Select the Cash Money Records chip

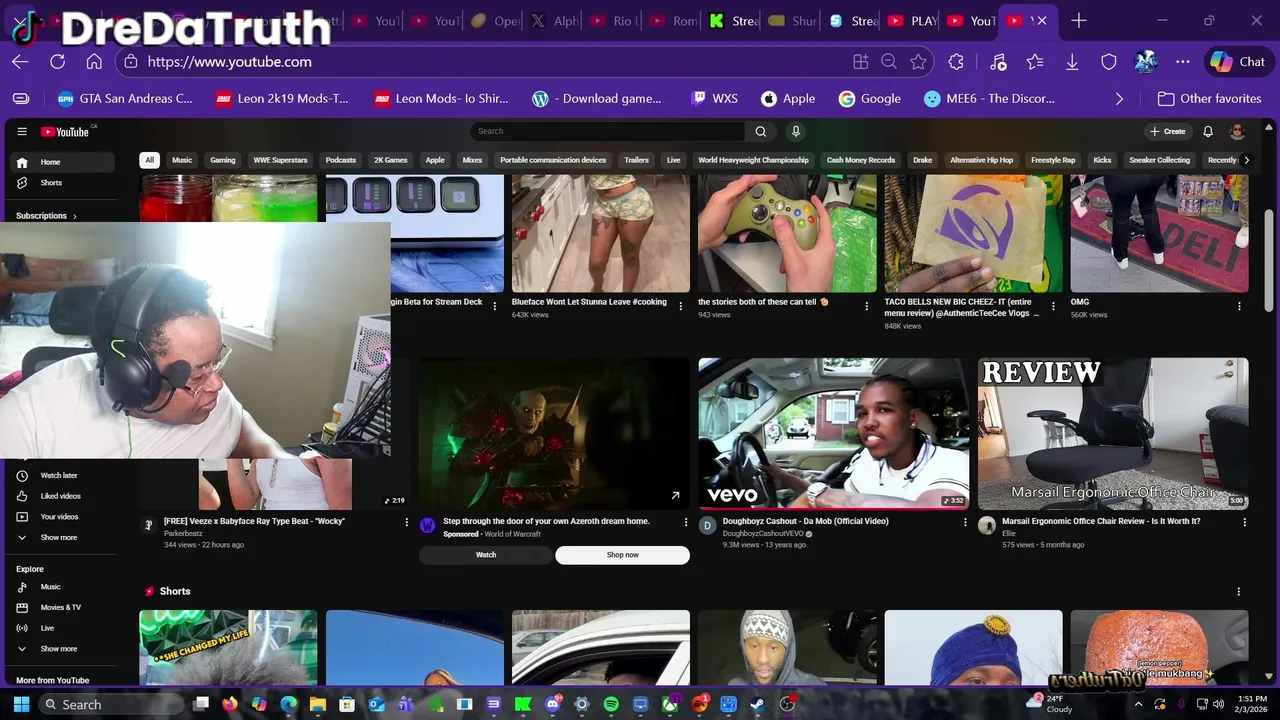tap(861, 160)
